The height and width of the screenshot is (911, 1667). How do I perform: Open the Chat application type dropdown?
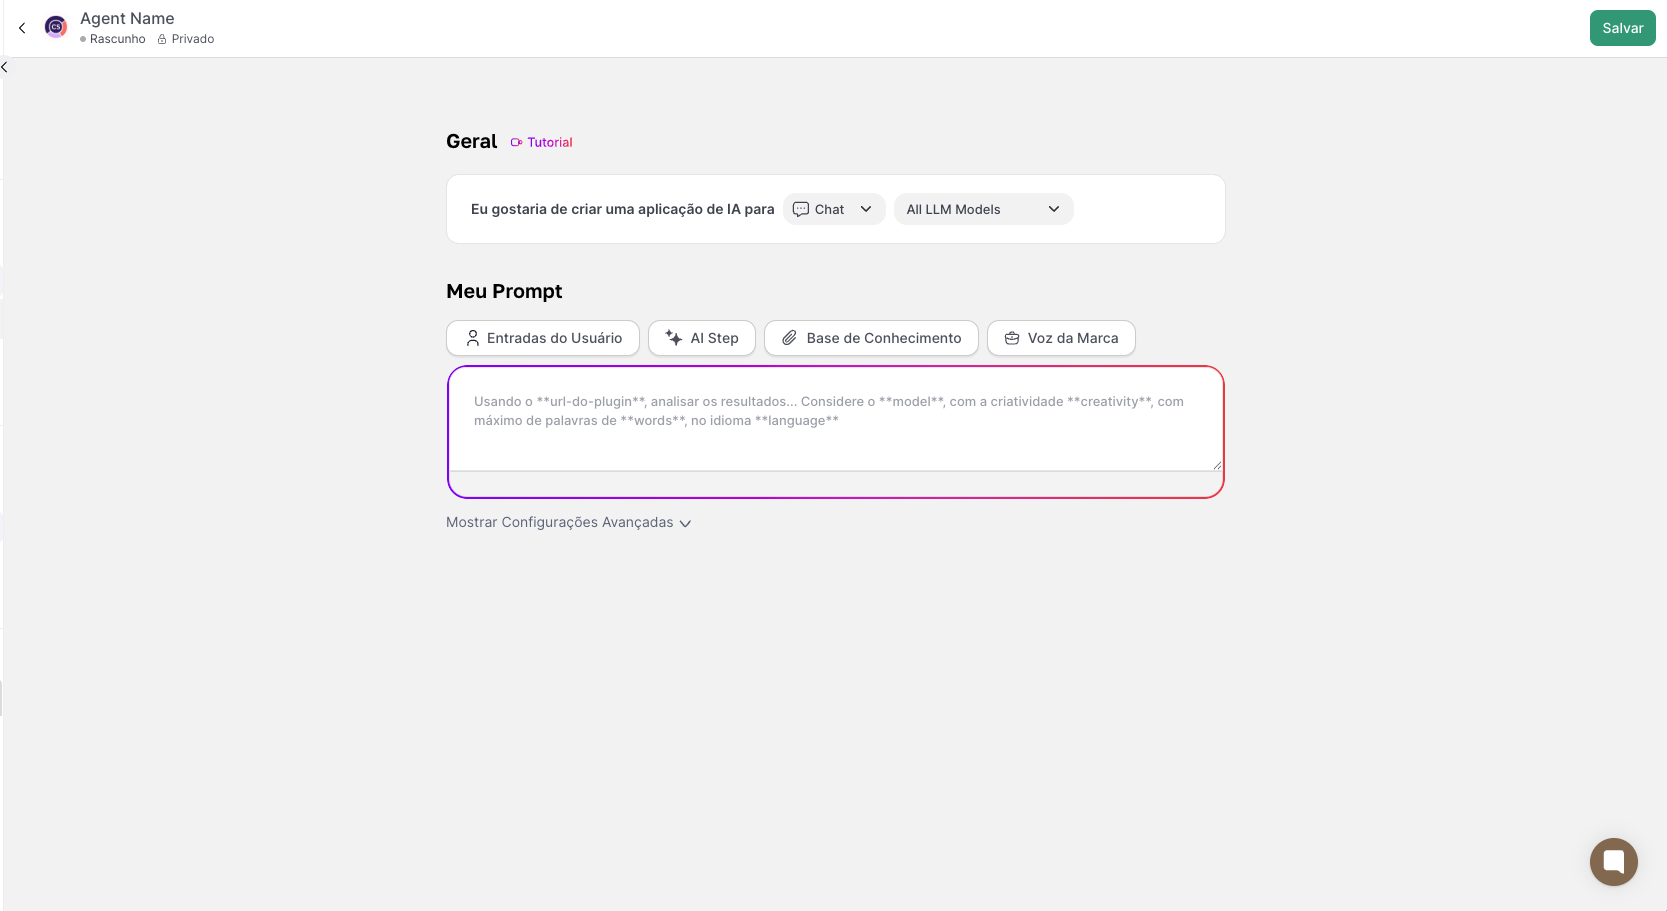pos(834,209)
